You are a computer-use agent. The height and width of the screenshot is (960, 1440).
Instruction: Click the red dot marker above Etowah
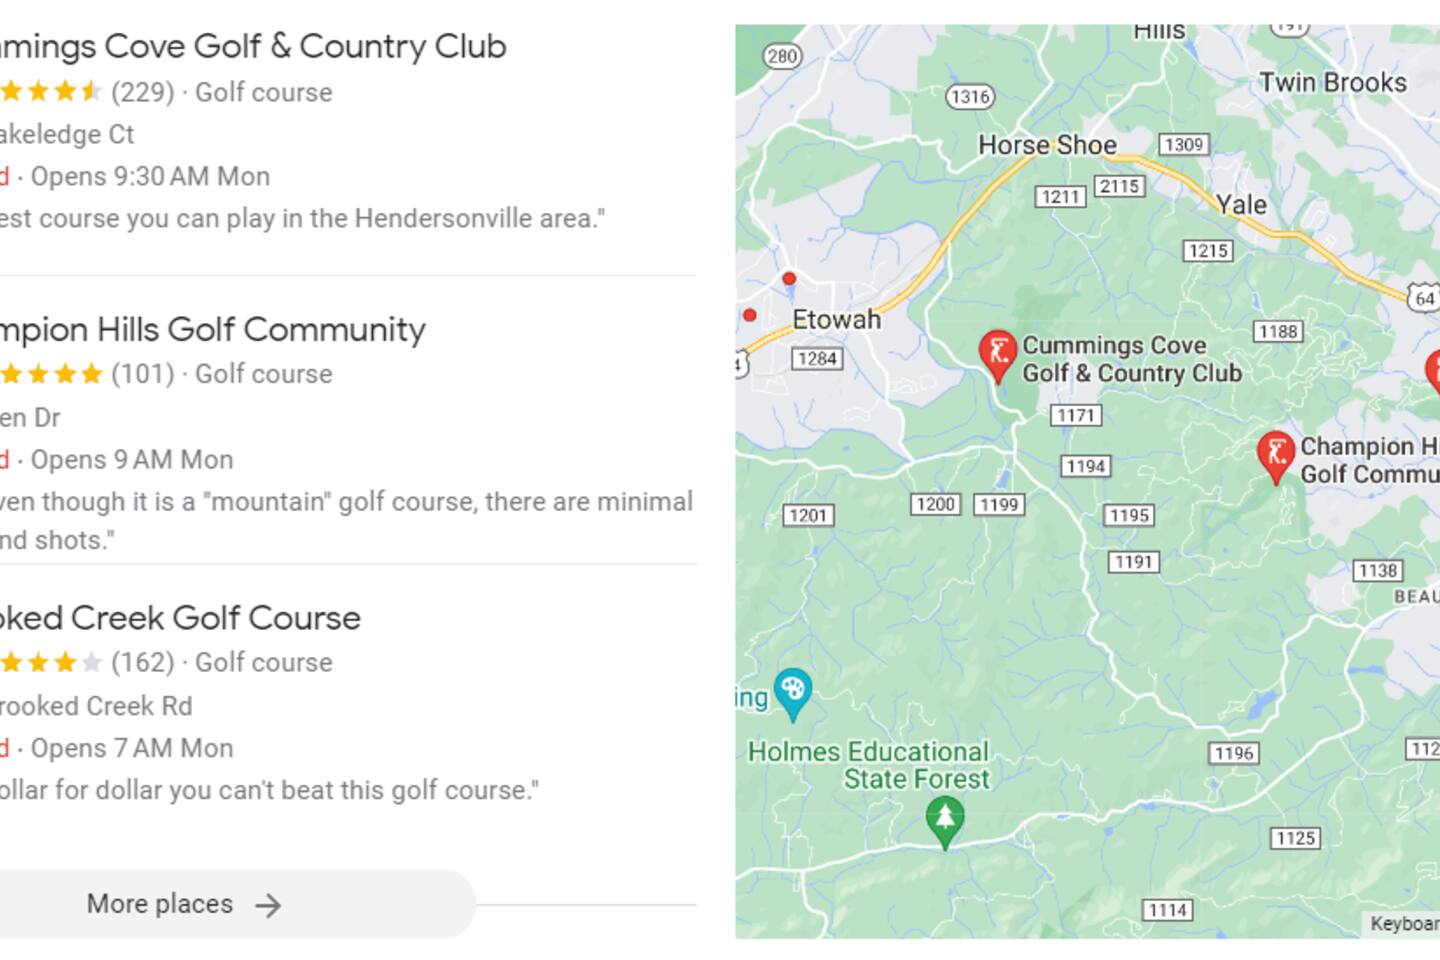tap(789, 278)
